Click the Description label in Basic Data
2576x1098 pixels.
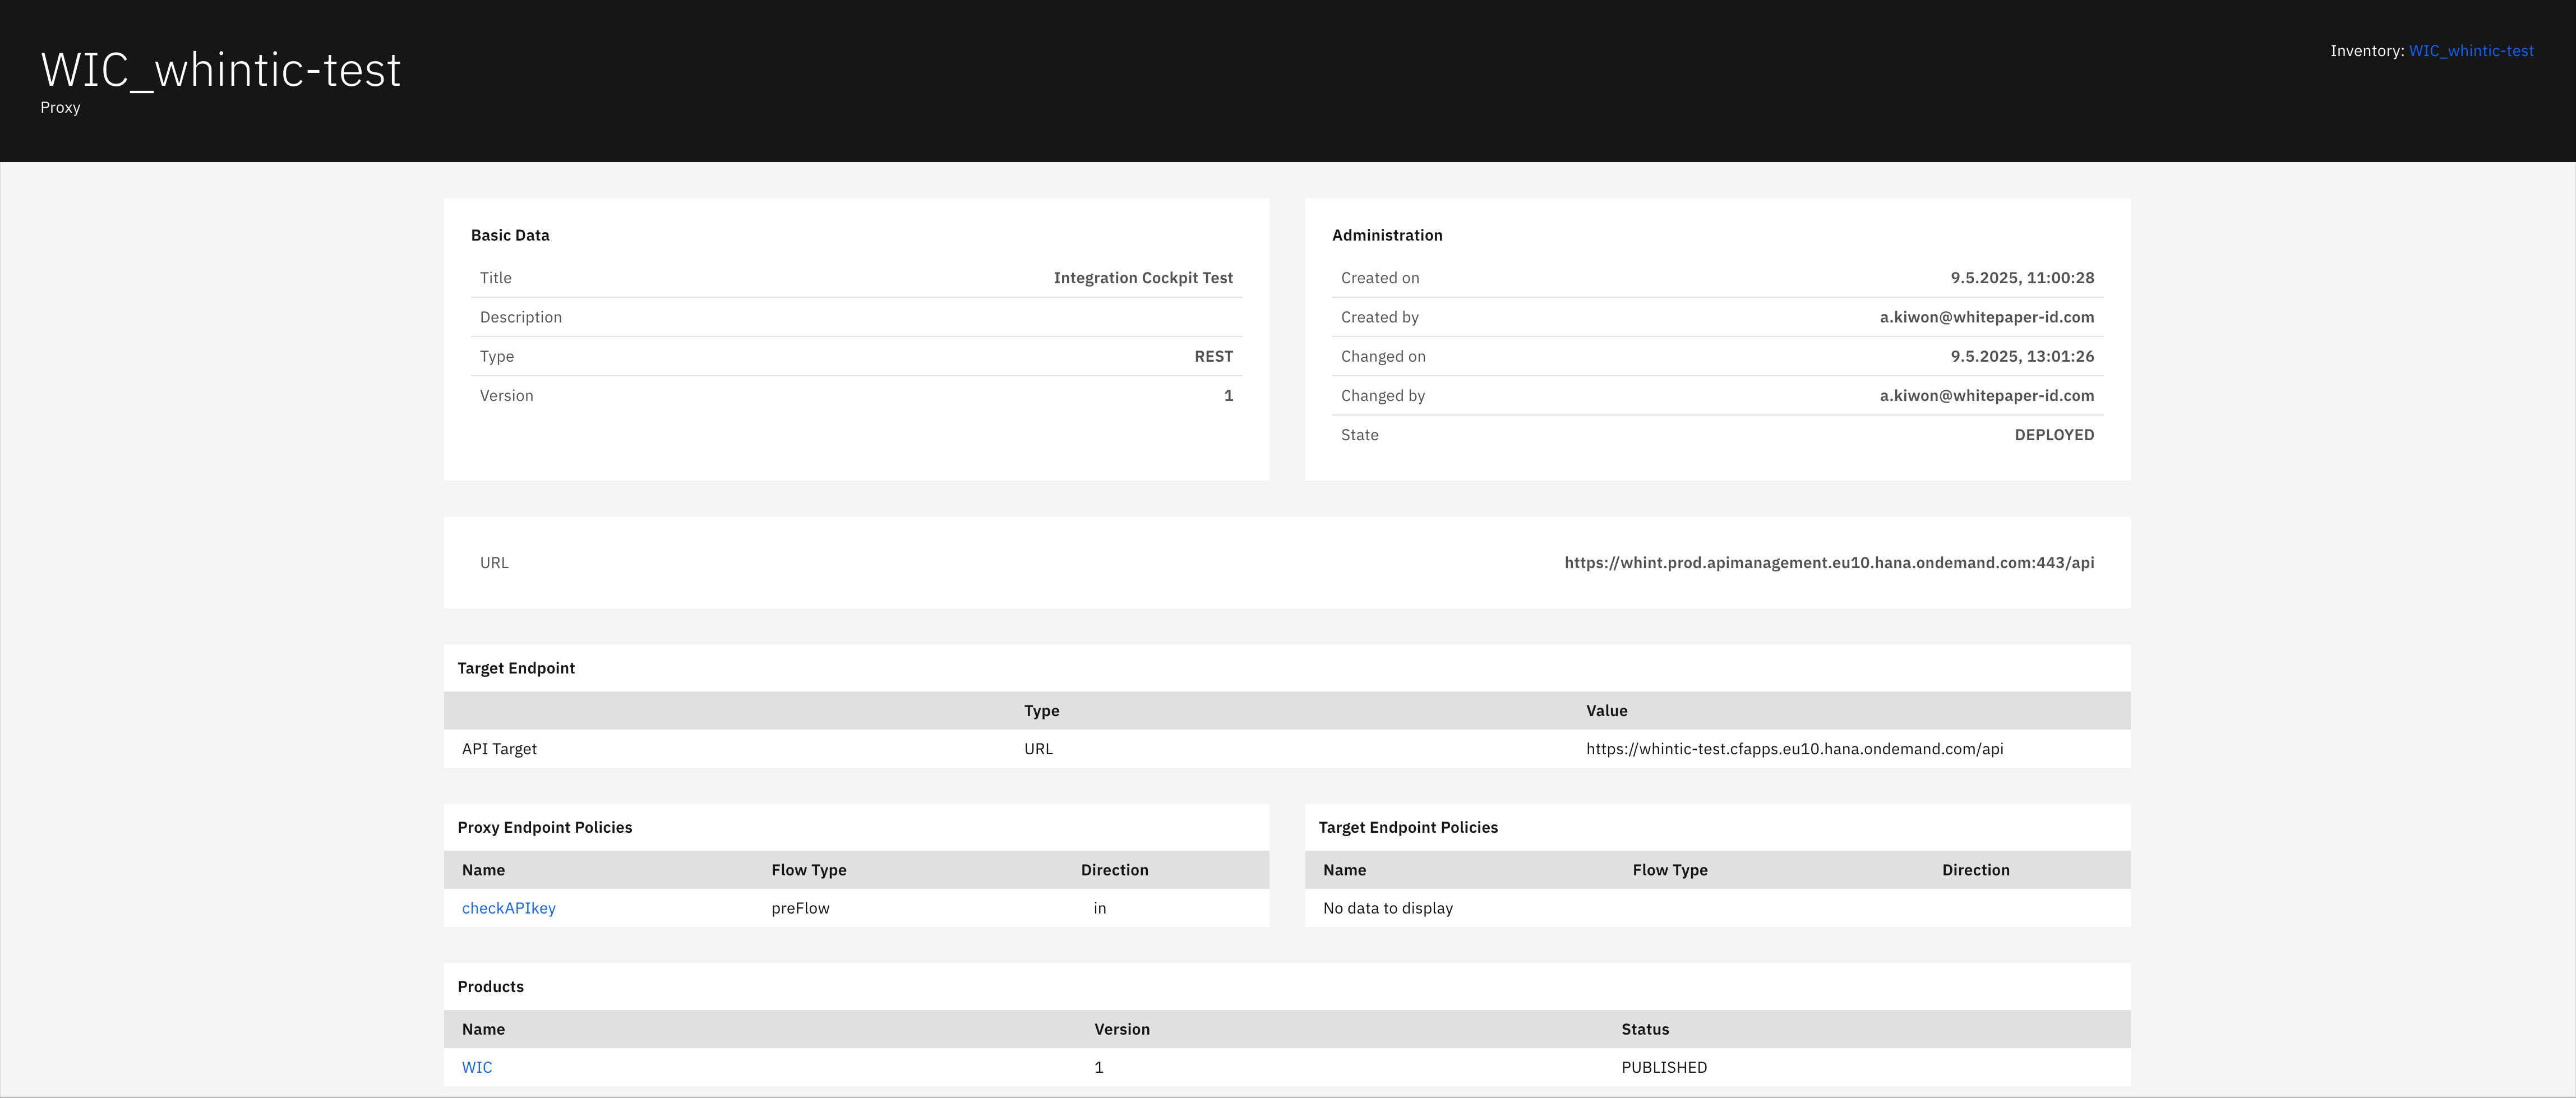pos(520,317)
